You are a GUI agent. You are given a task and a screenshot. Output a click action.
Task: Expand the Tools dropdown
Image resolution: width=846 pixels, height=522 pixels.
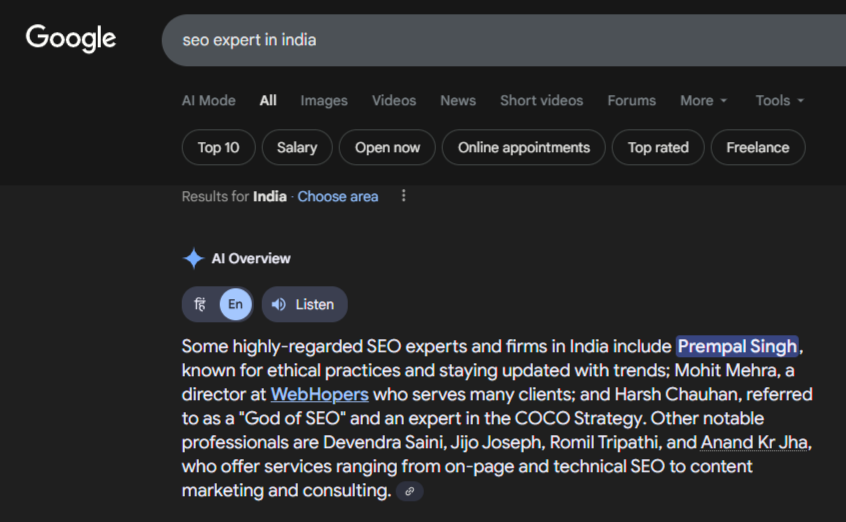[780, 100]
